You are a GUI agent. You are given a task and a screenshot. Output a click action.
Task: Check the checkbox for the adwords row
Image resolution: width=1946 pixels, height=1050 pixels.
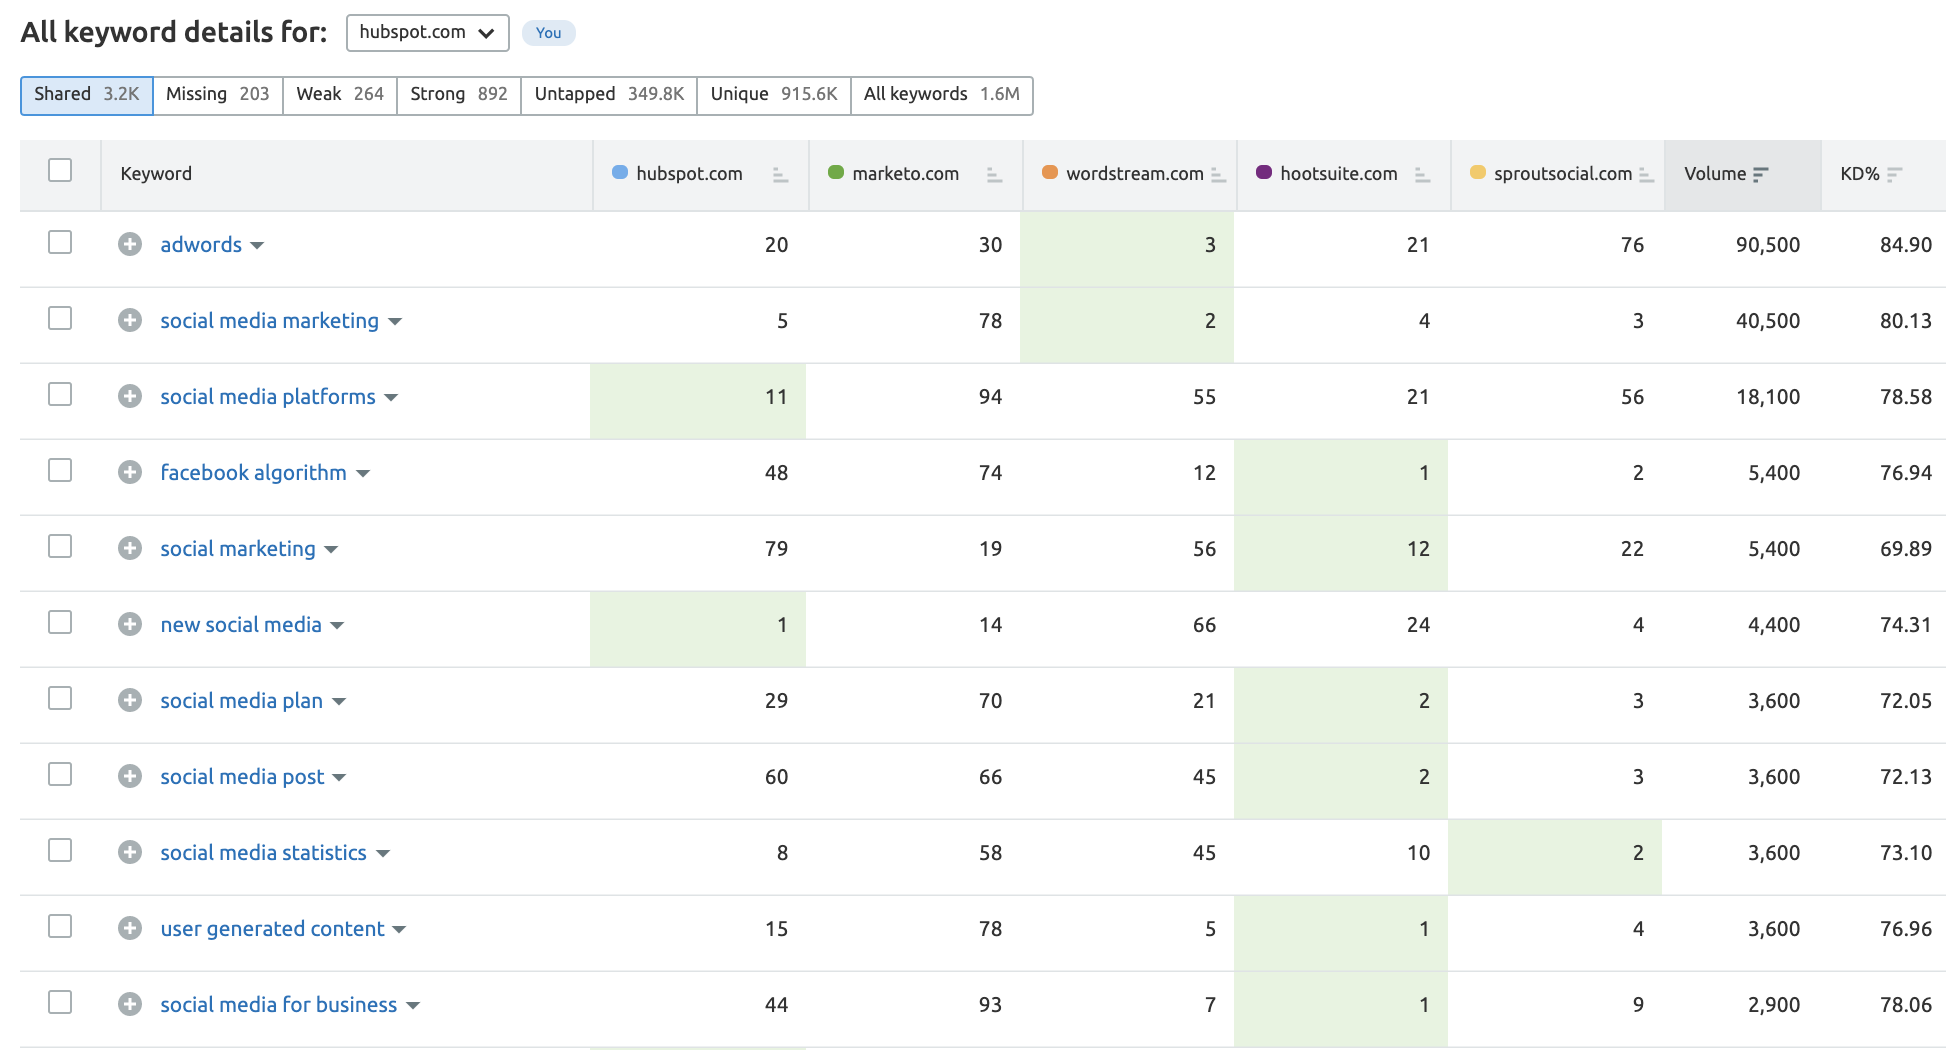coord(60,242)
